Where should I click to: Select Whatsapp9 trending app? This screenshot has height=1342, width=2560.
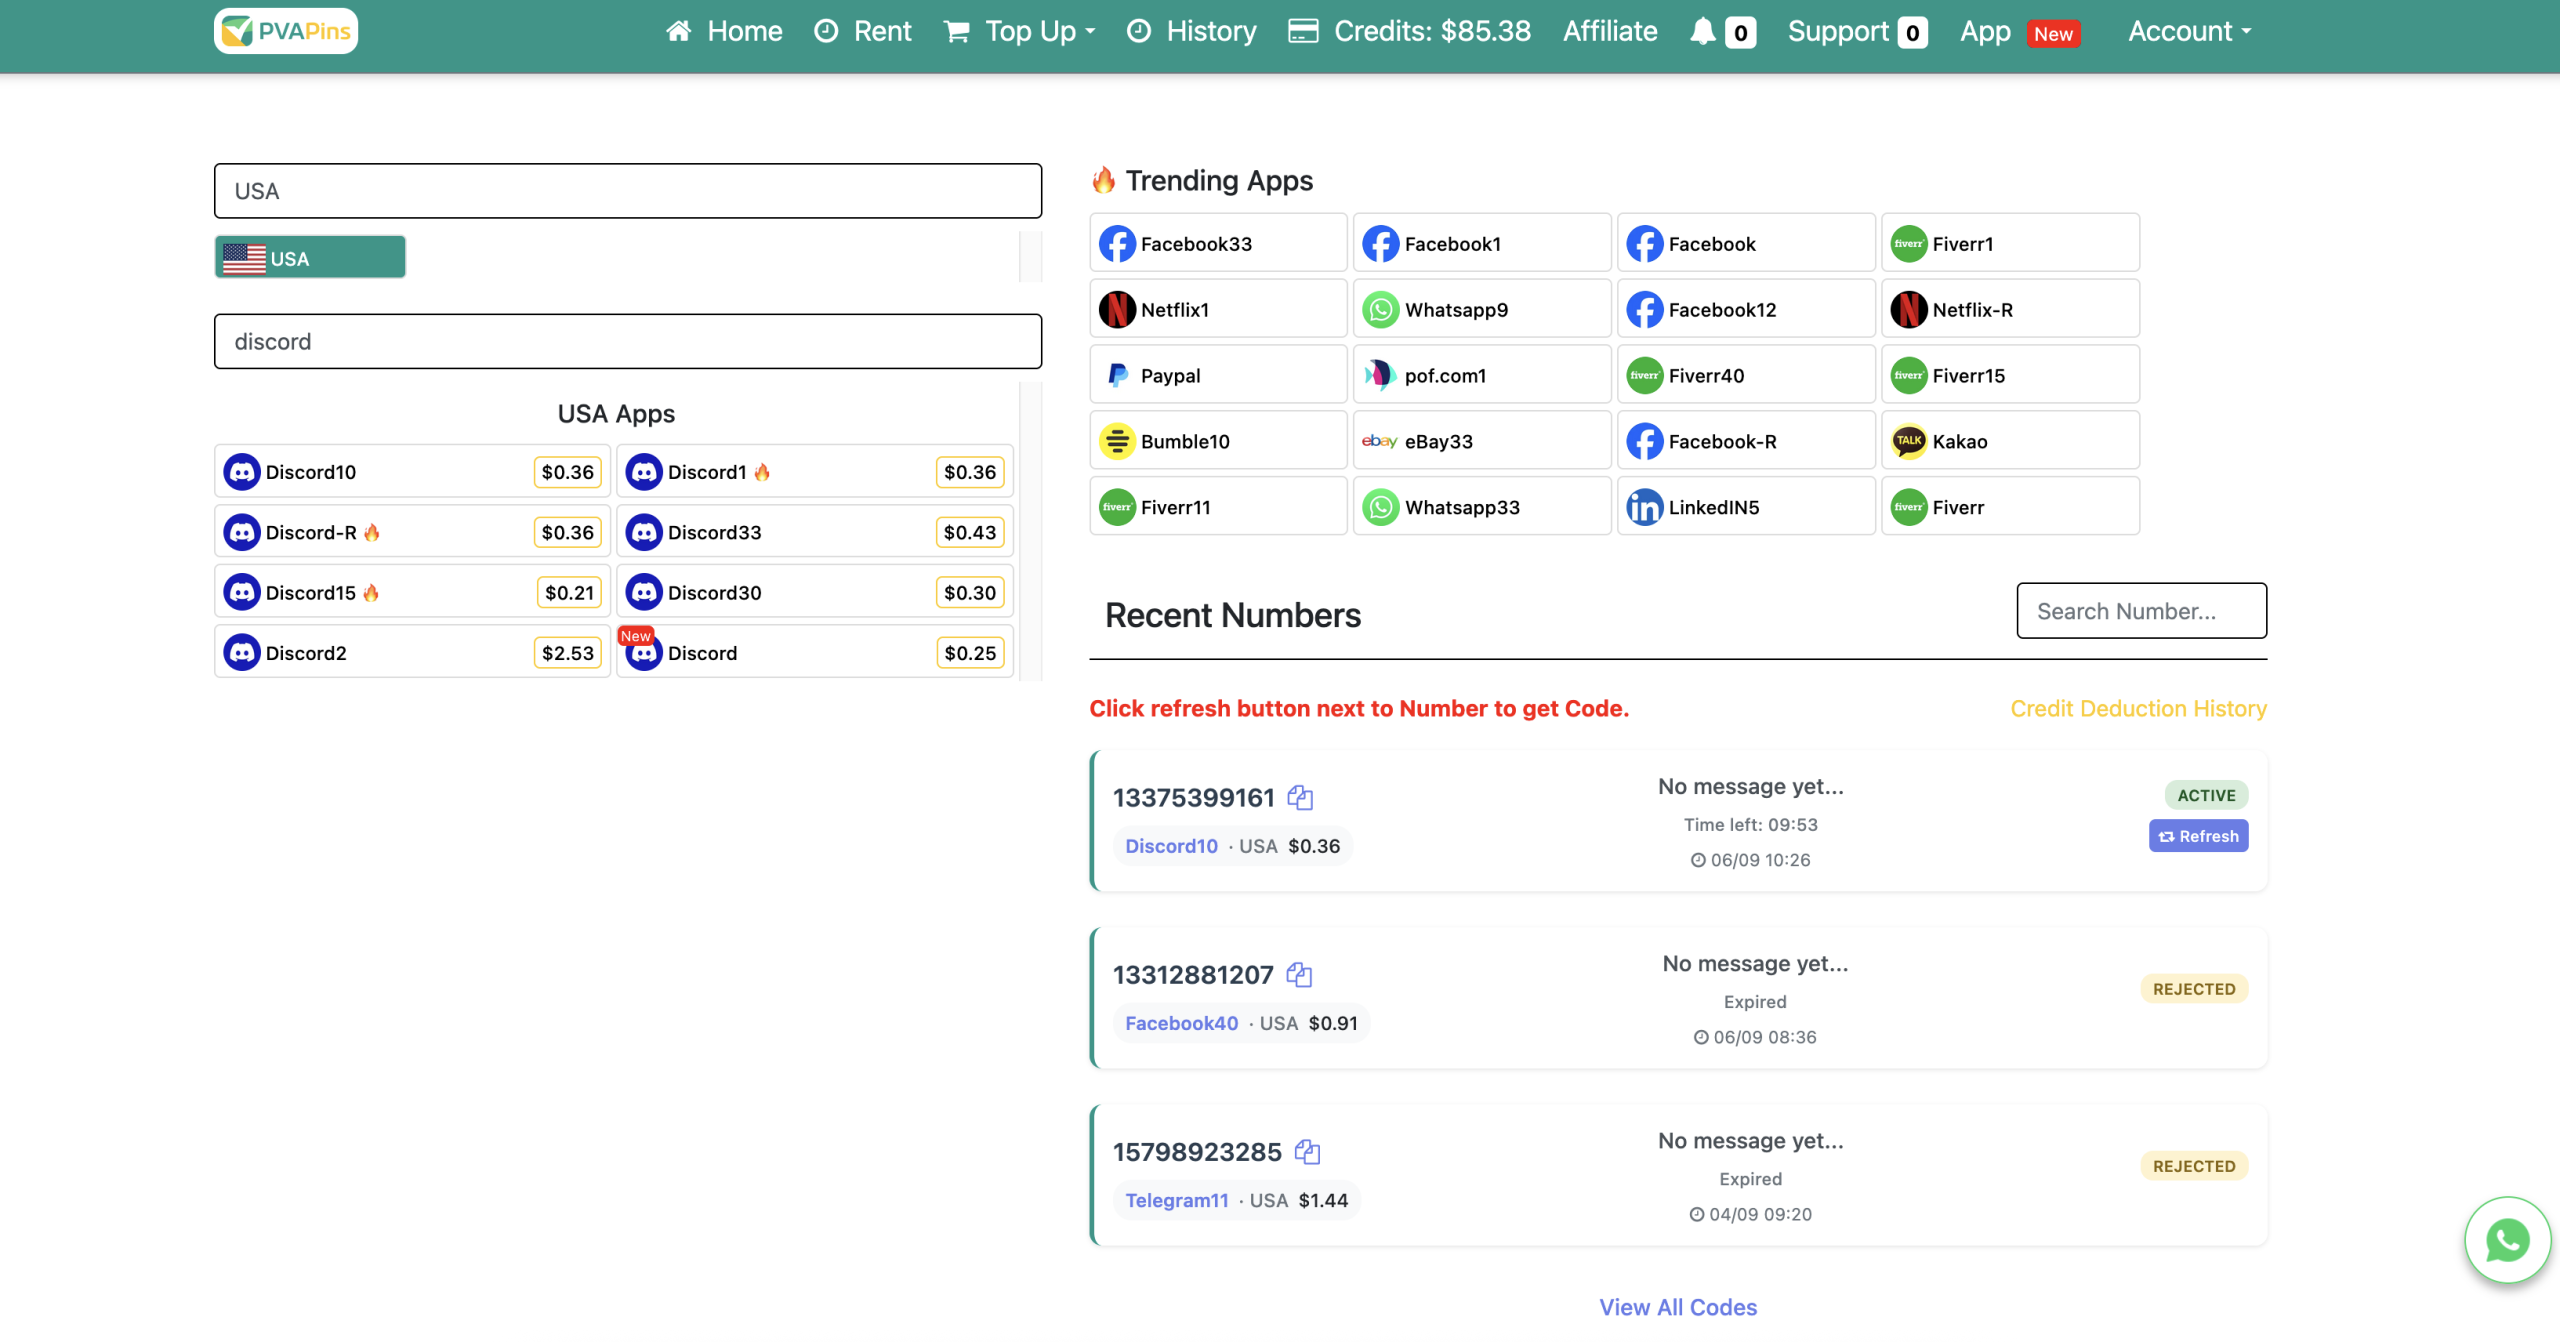[1482, 309]
